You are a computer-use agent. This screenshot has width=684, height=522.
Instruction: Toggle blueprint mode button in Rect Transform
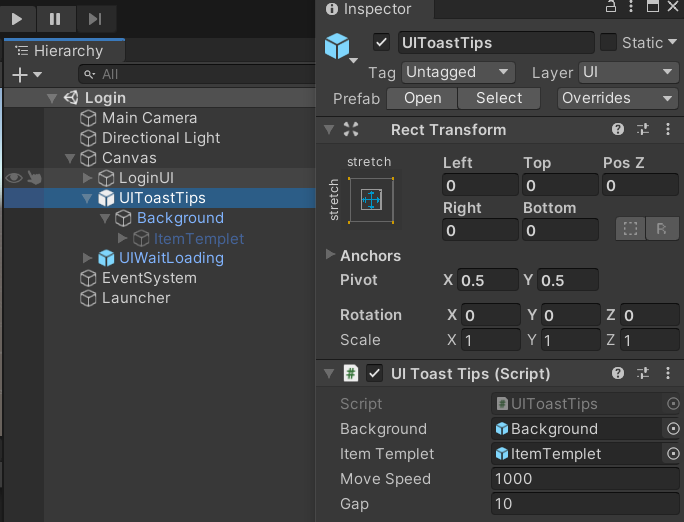click(x=630, y=229)
